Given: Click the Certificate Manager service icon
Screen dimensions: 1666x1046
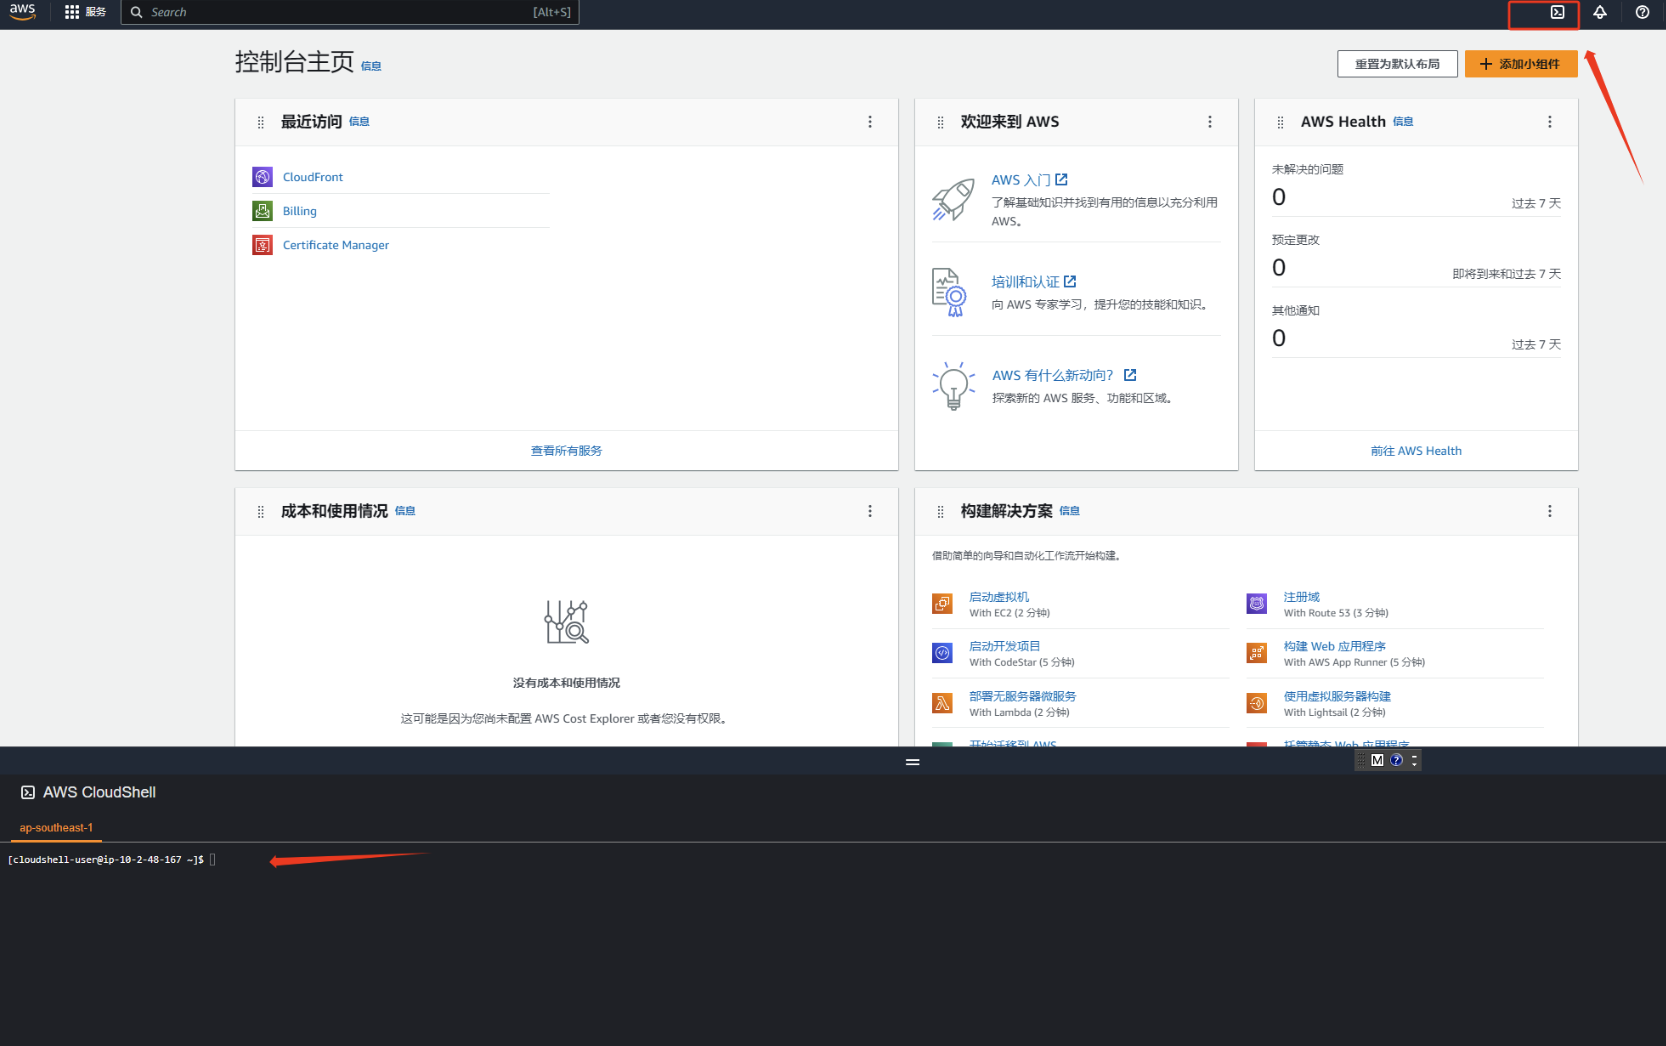Looking at the screenshot, I should point(262,245).
